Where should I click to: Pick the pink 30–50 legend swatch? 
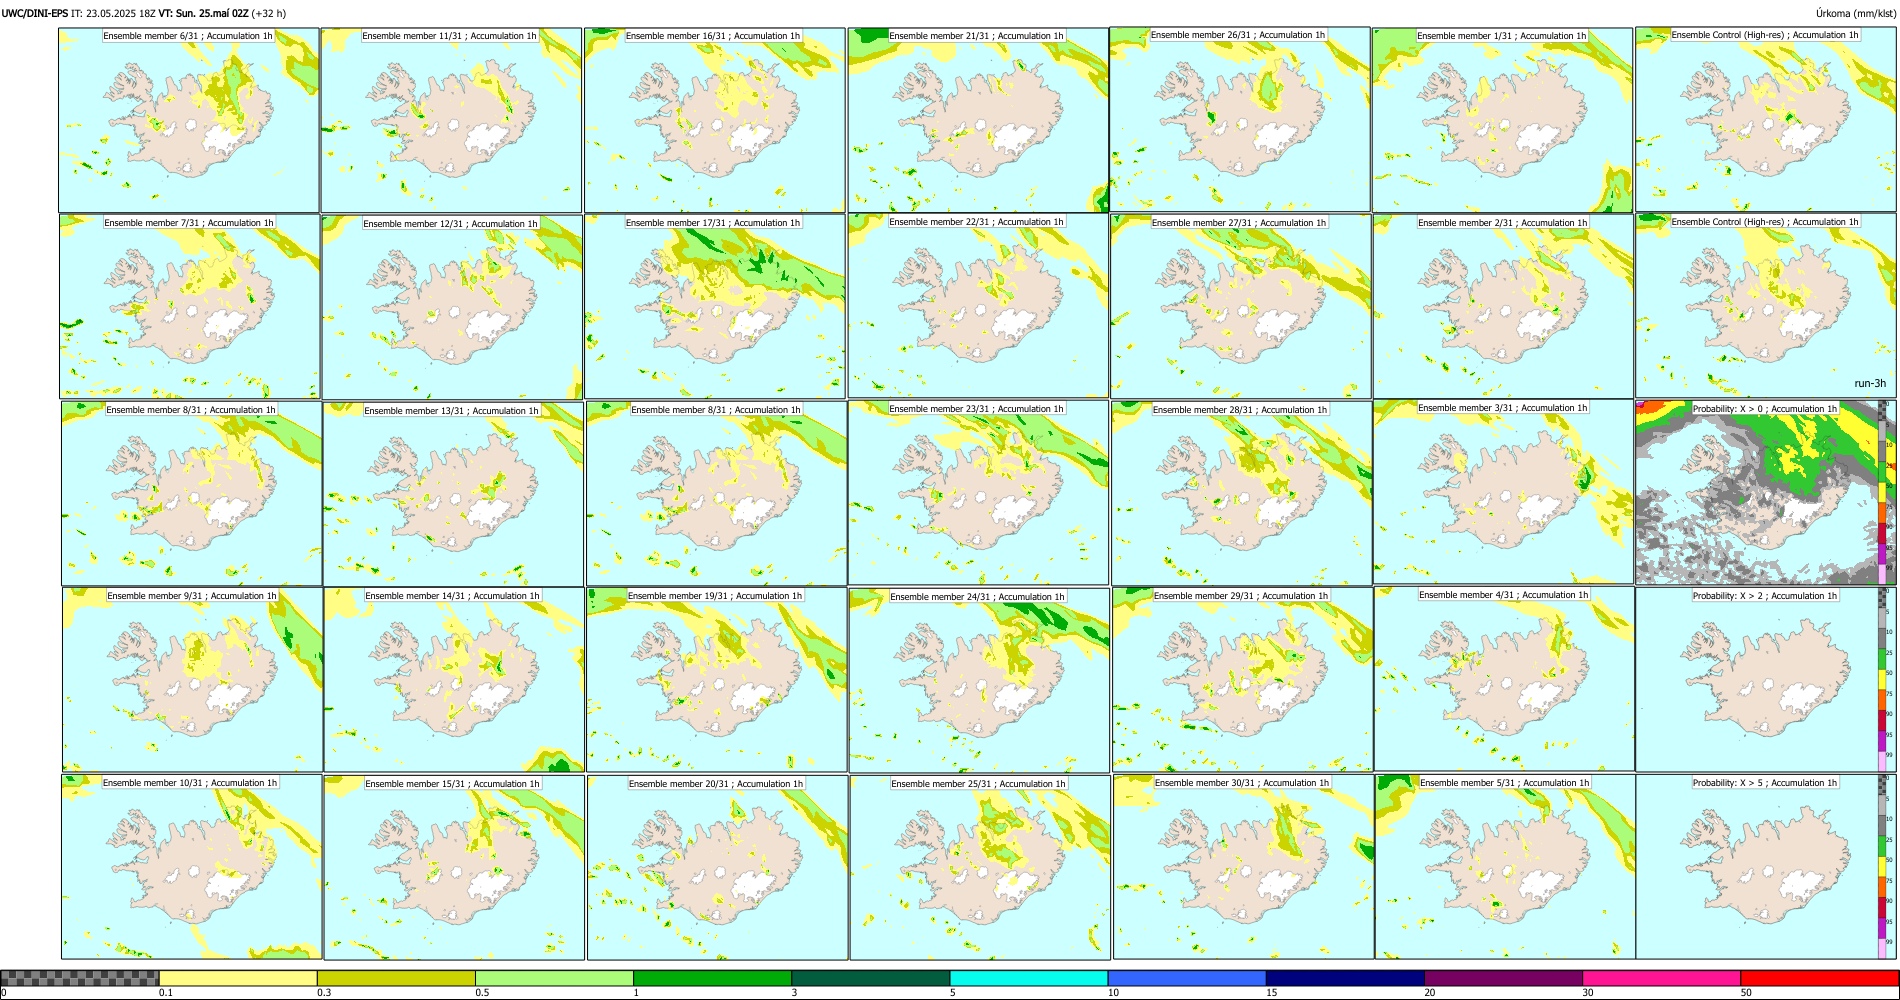pyautogui.click(x=1661, y=978)
